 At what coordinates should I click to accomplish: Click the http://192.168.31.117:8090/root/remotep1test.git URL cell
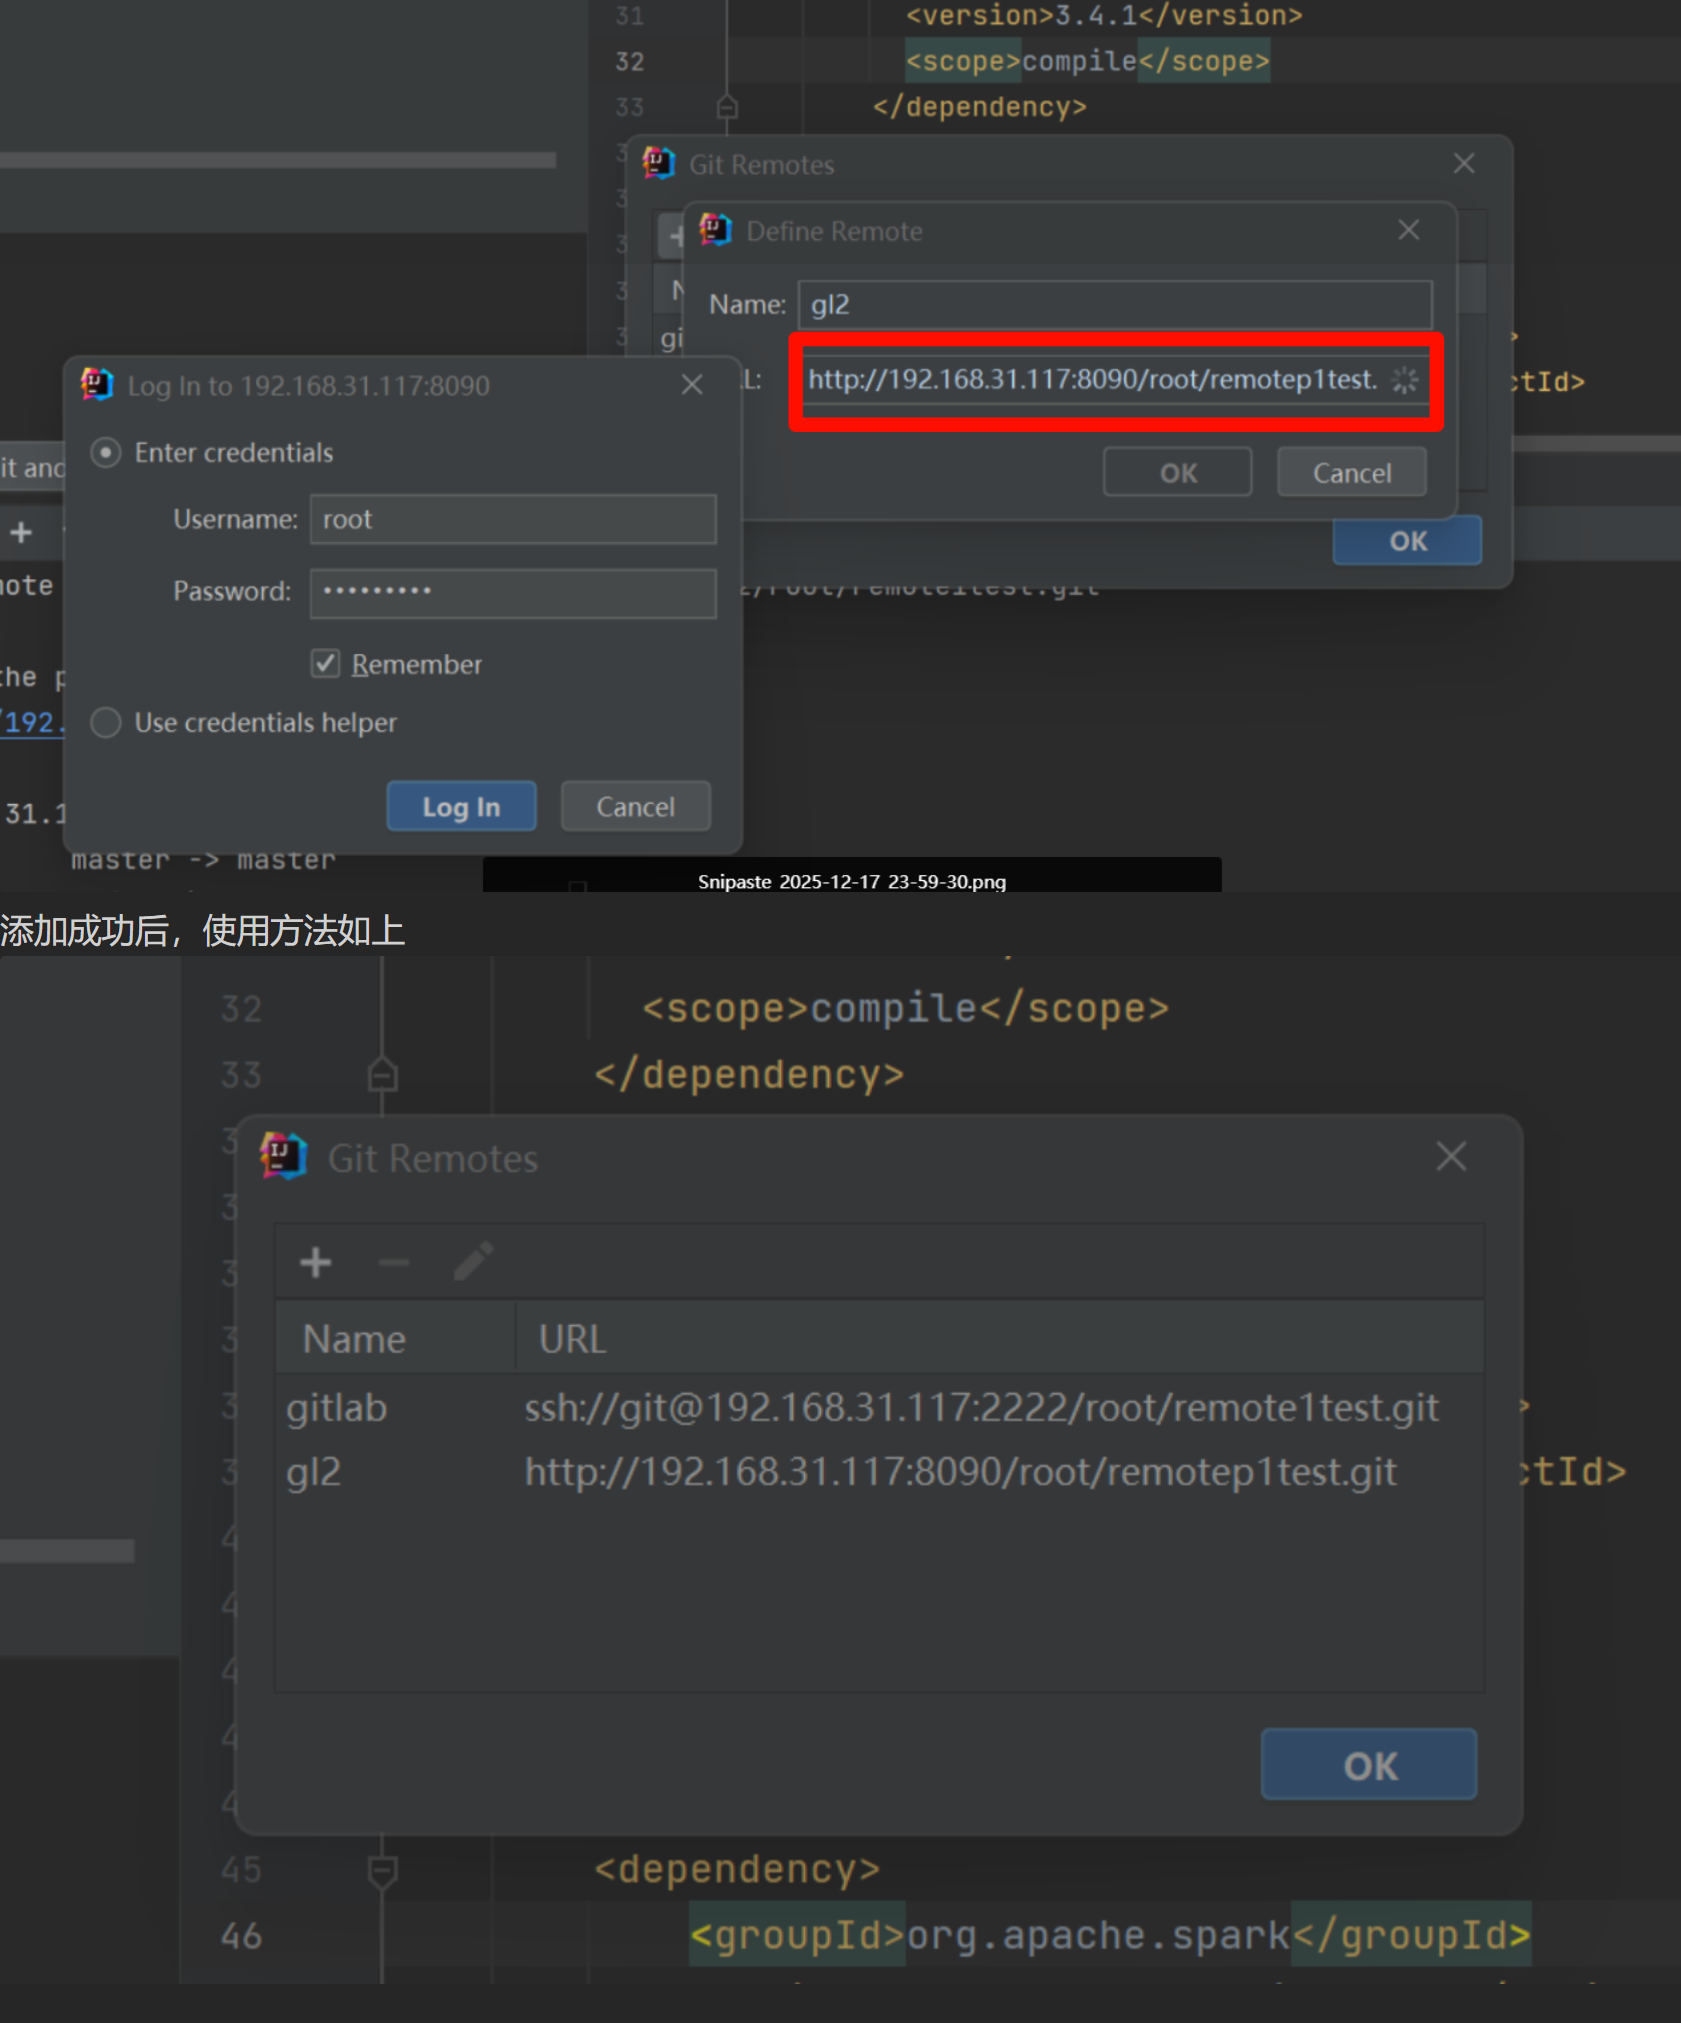[x=960, y=1472]
